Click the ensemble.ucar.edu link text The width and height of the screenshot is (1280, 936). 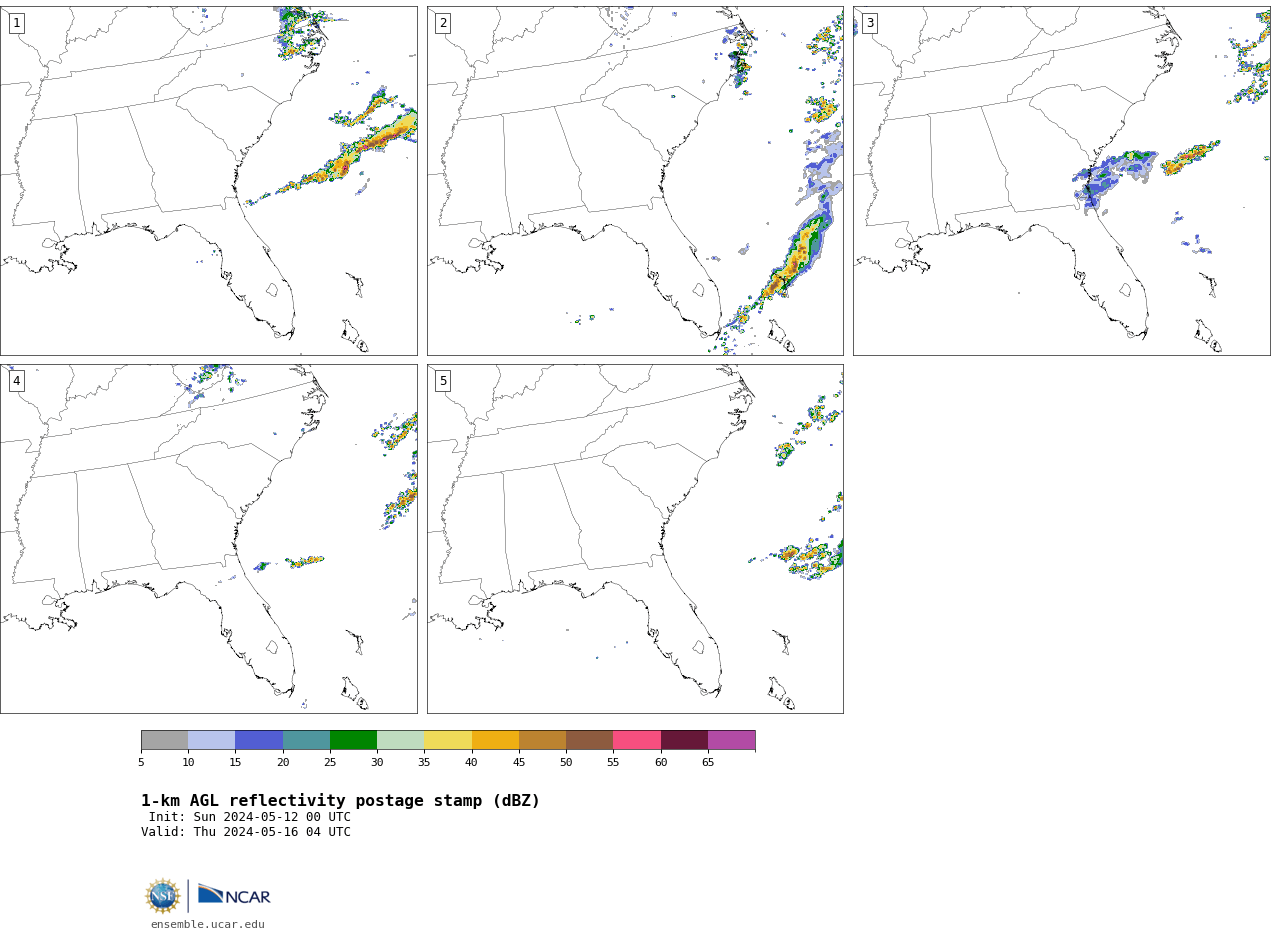point(208,925)
